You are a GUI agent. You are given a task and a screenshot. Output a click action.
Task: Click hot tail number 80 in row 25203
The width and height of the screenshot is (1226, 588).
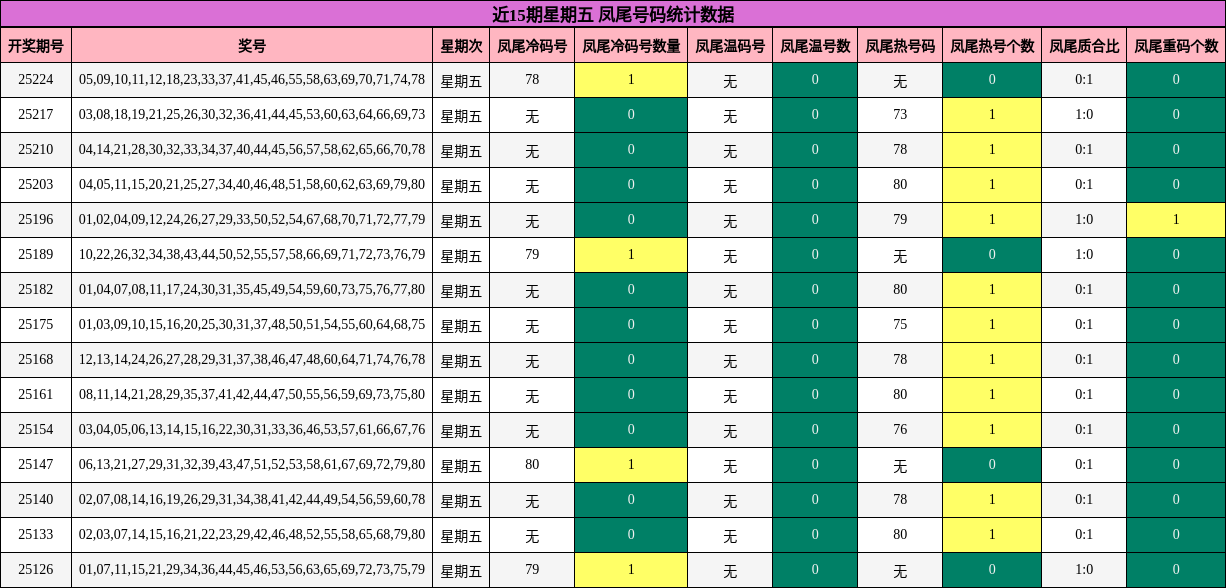pyautogui.click(x=900, y=185)
